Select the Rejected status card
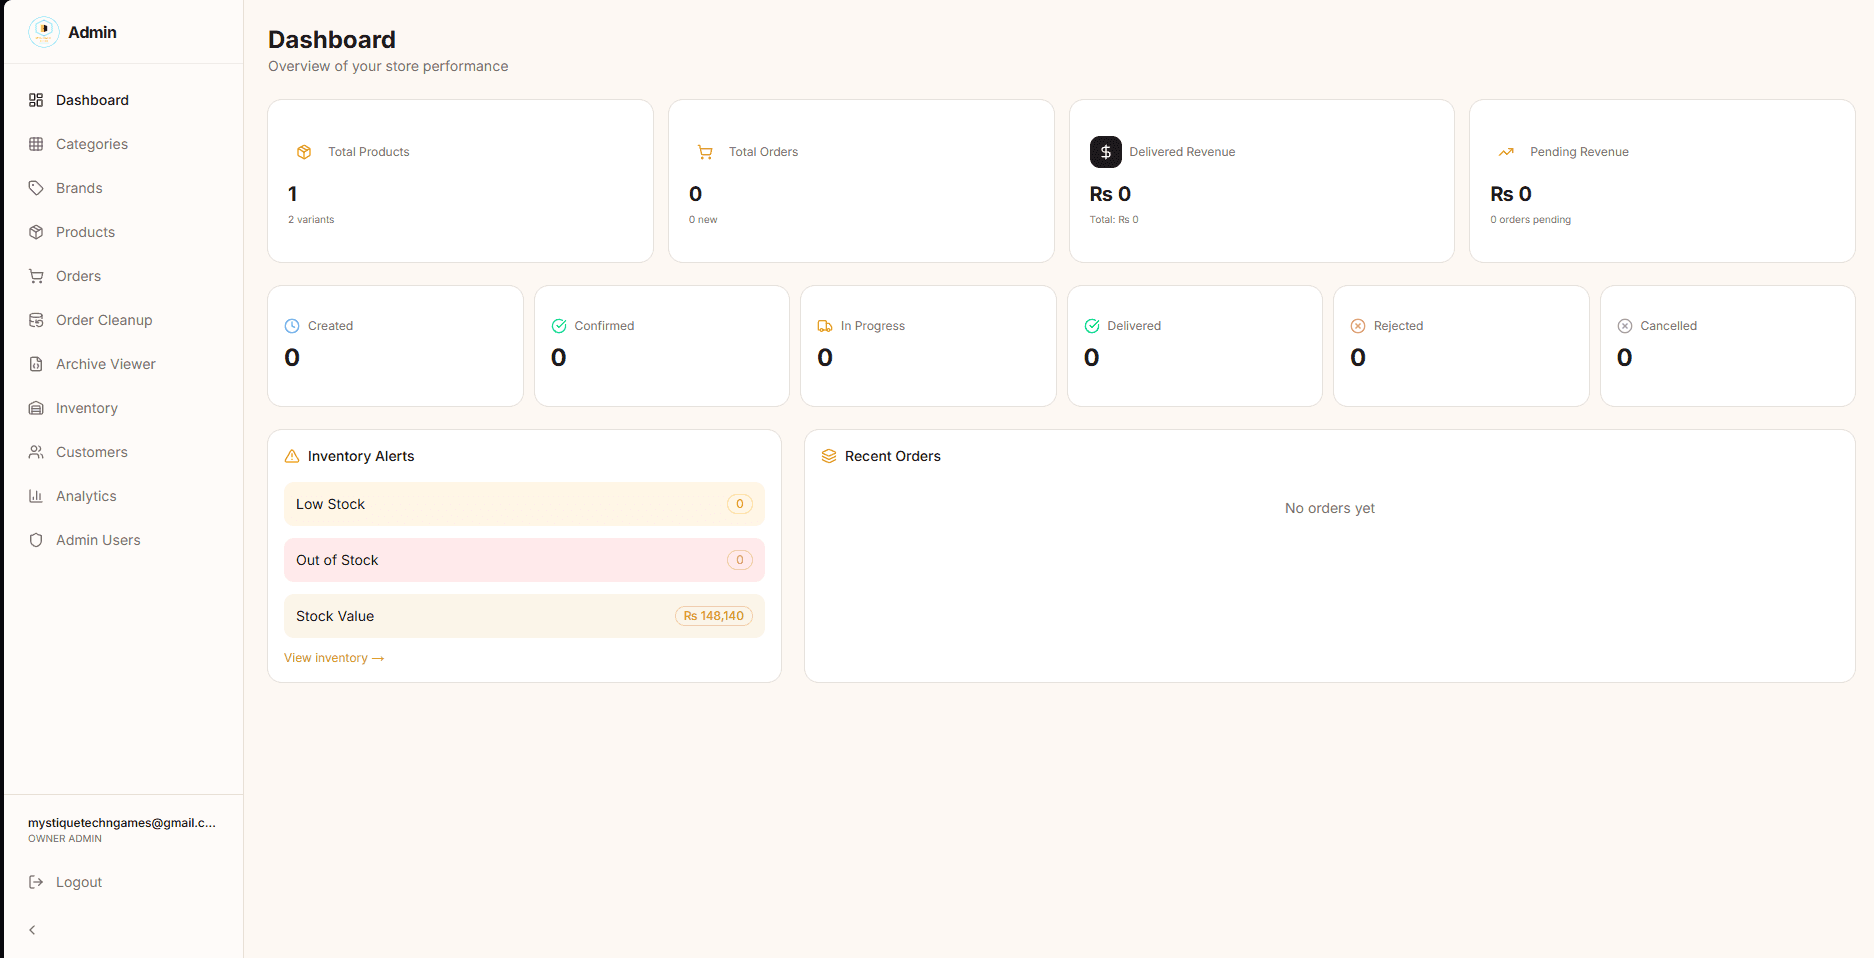This screenshot has width=1874, height=958. point(1461,346)
